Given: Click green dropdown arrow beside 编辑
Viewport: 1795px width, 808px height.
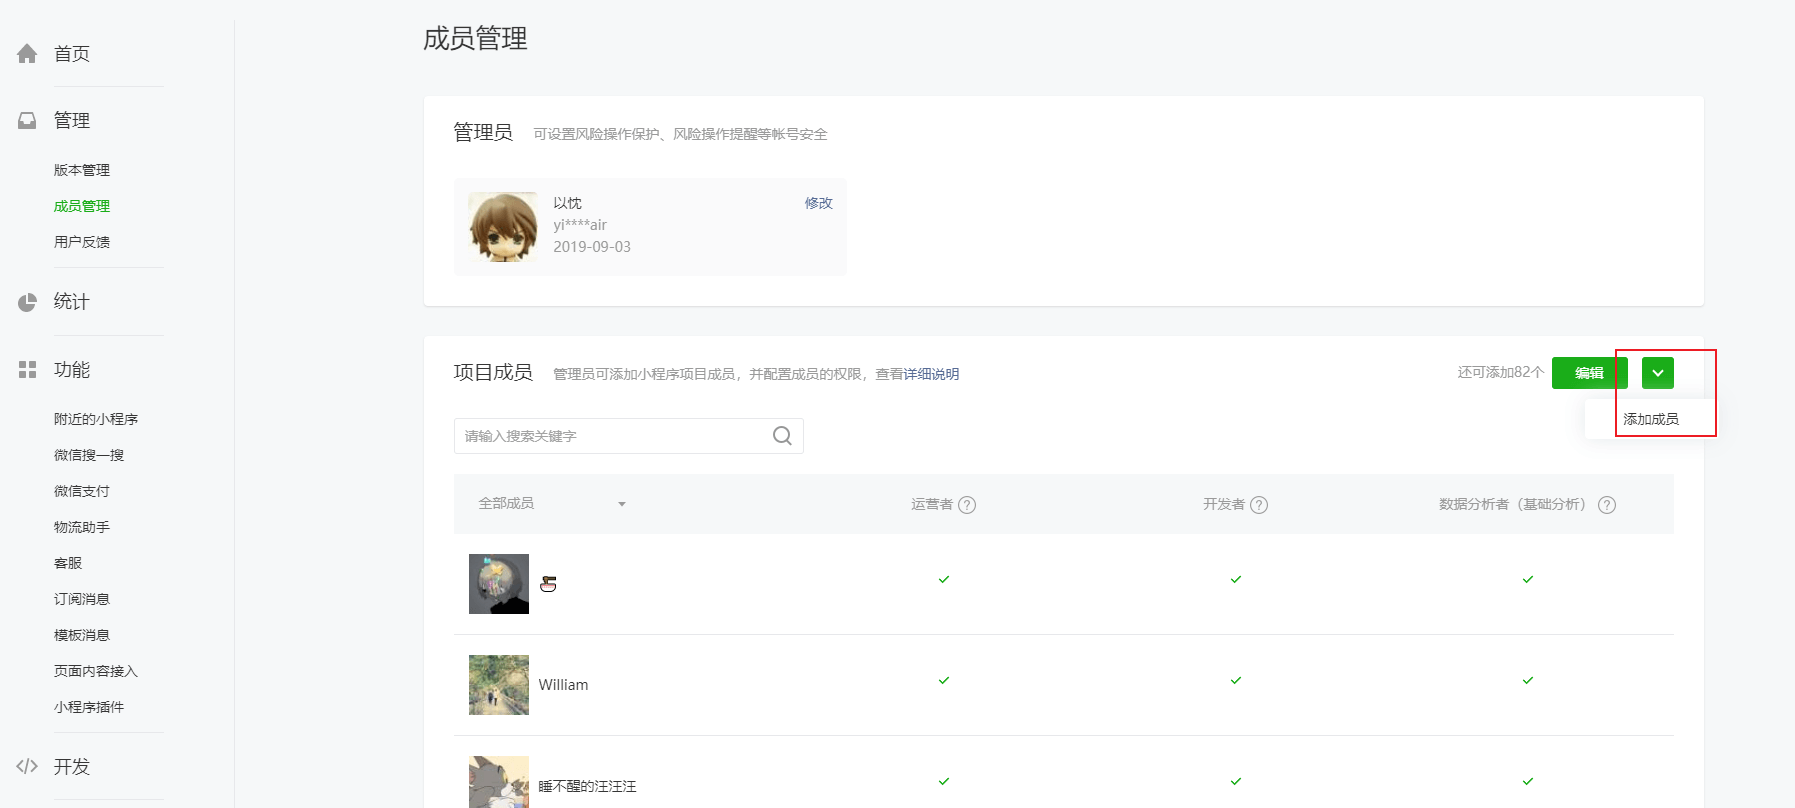Looking at the screenshot, I should 1658,373.
